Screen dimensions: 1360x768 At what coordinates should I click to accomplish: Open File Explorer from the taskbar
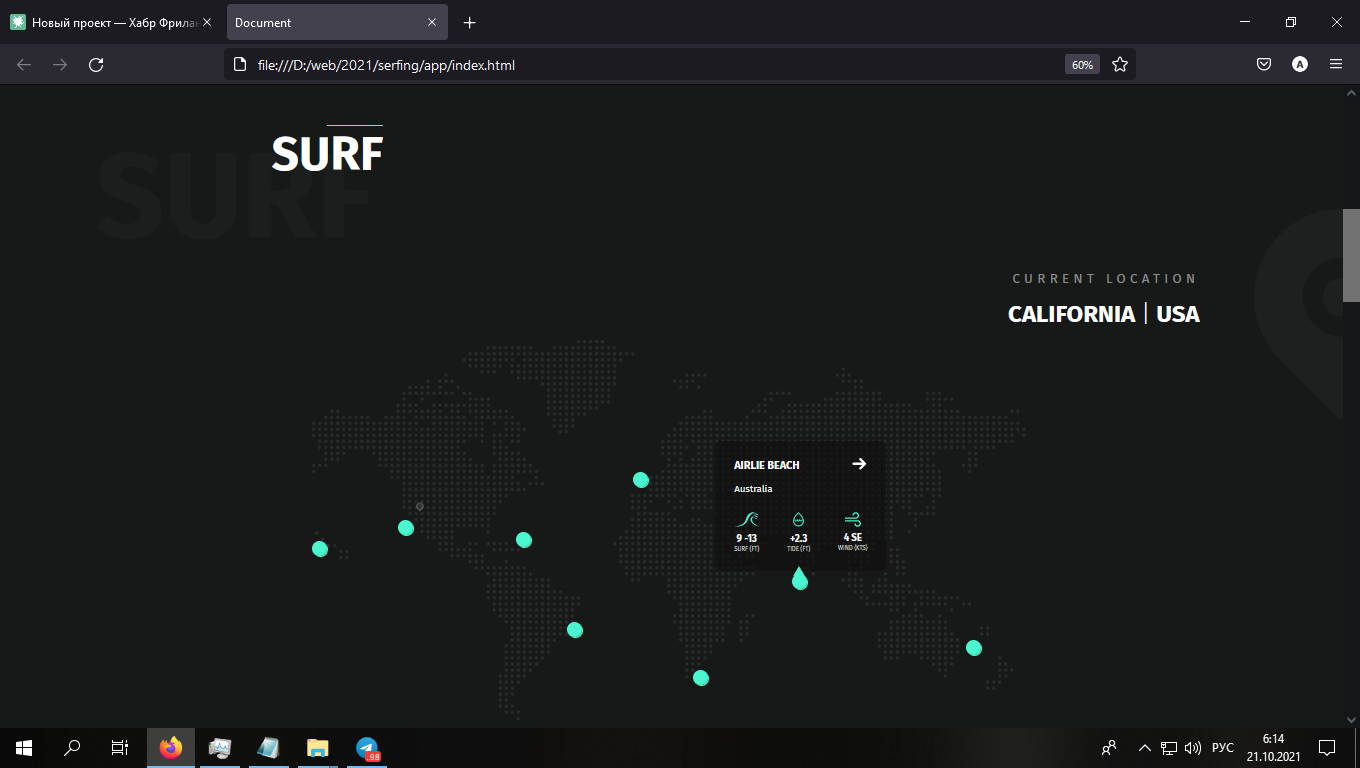point(317,747)
